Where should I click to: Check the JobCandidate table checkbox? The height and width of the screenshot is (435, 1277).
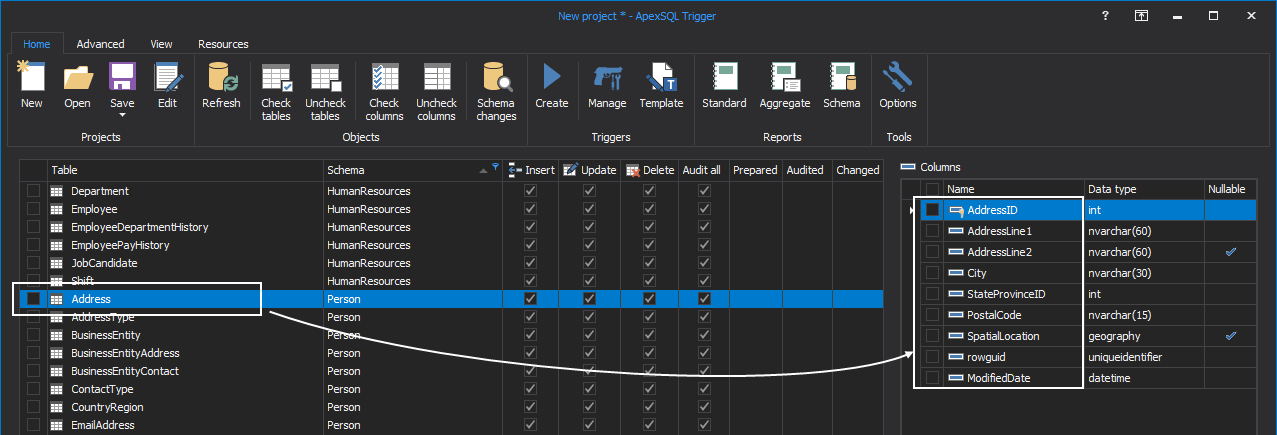[x=34, y=263]
